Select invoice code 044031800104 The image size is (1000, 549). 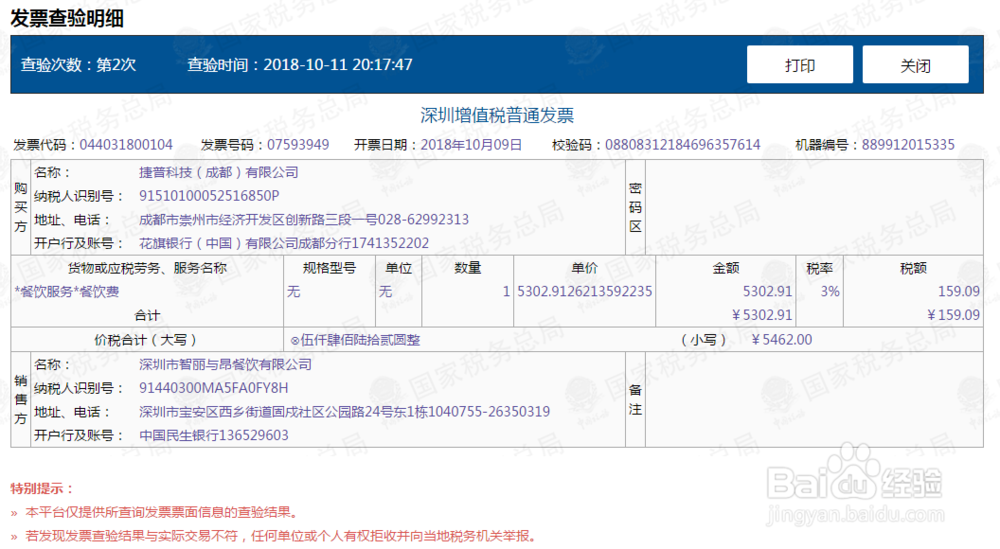(126, 145)
